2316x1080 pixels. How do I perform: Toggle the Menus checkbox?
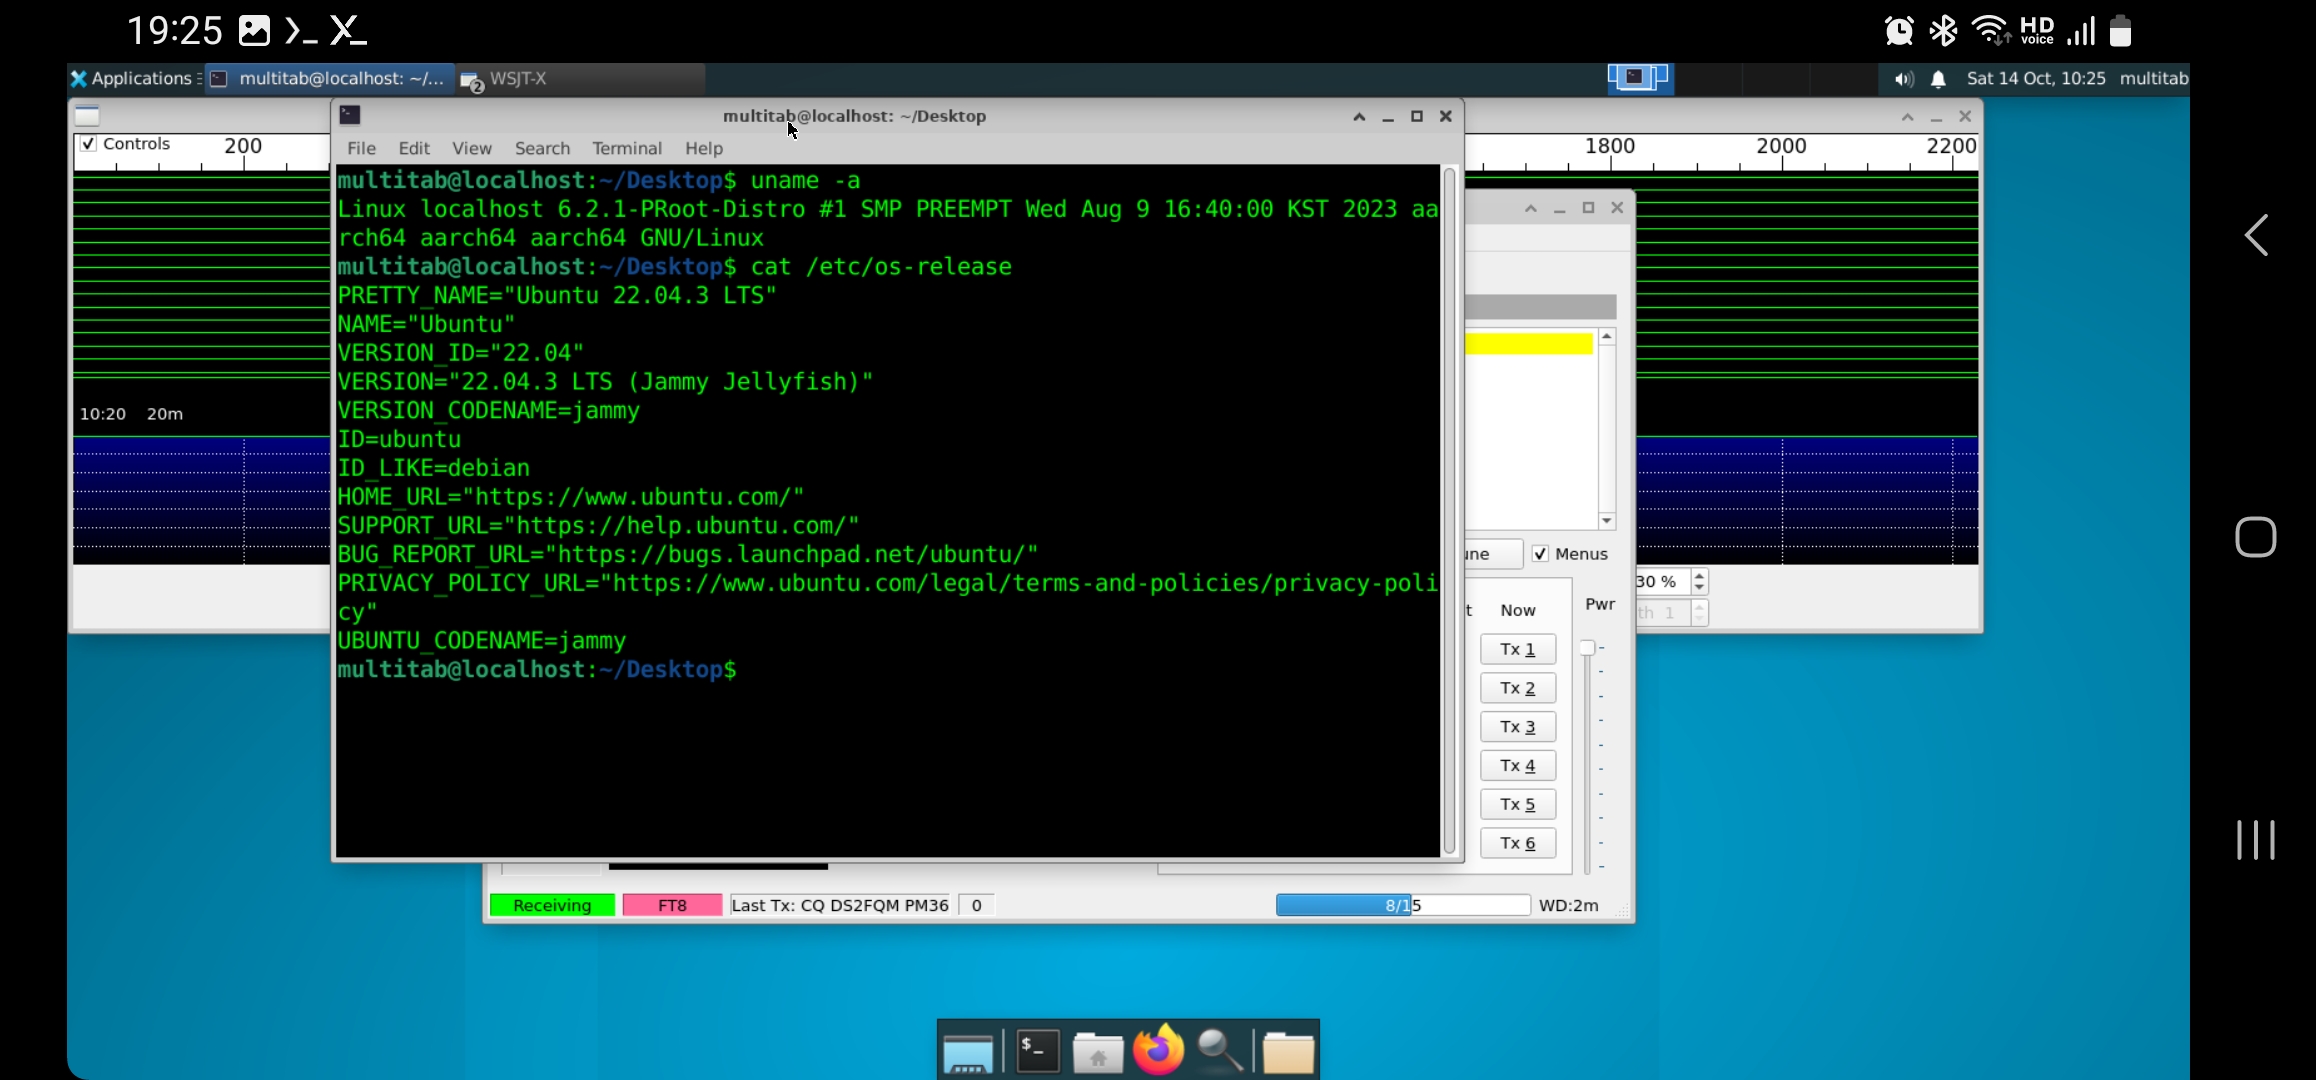[x=1540, y=554]
